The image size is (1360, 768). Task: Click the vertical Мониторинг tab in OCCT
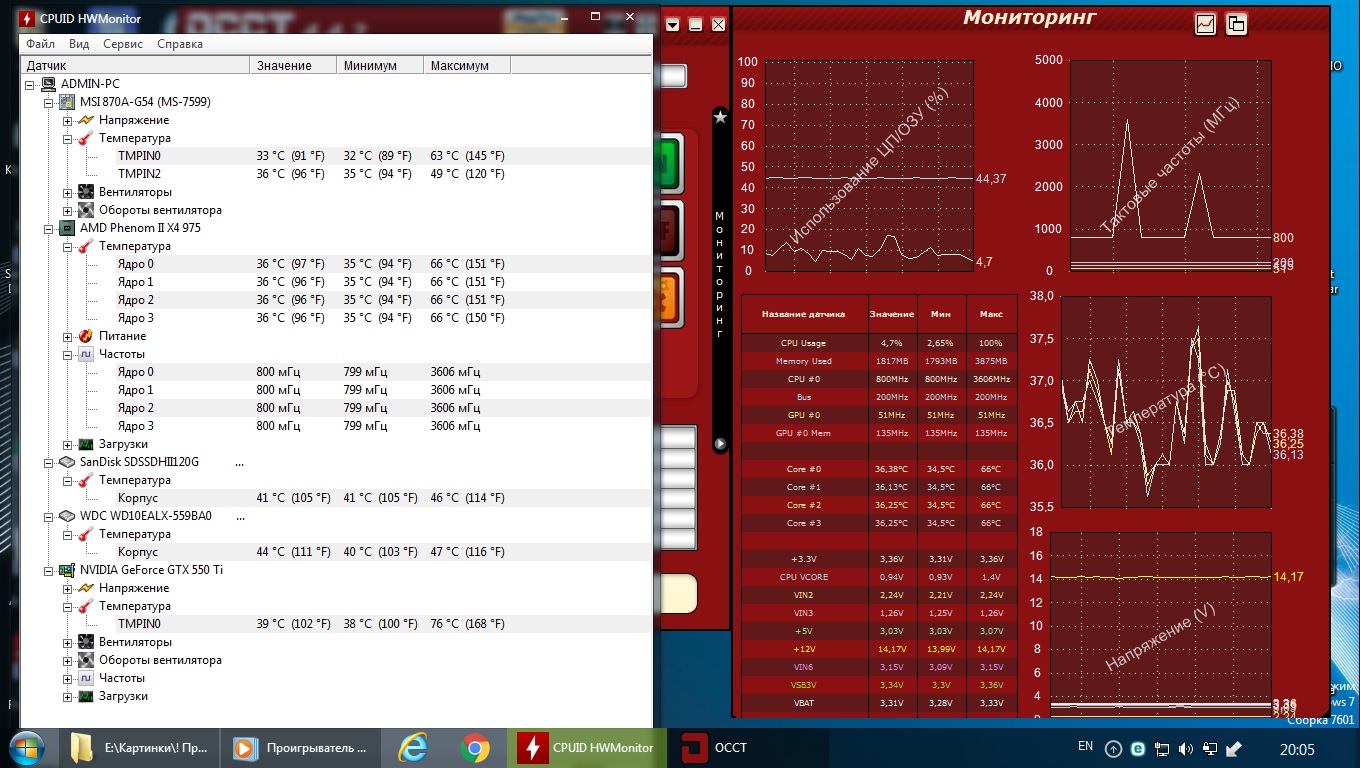click(x=720, y=275)
